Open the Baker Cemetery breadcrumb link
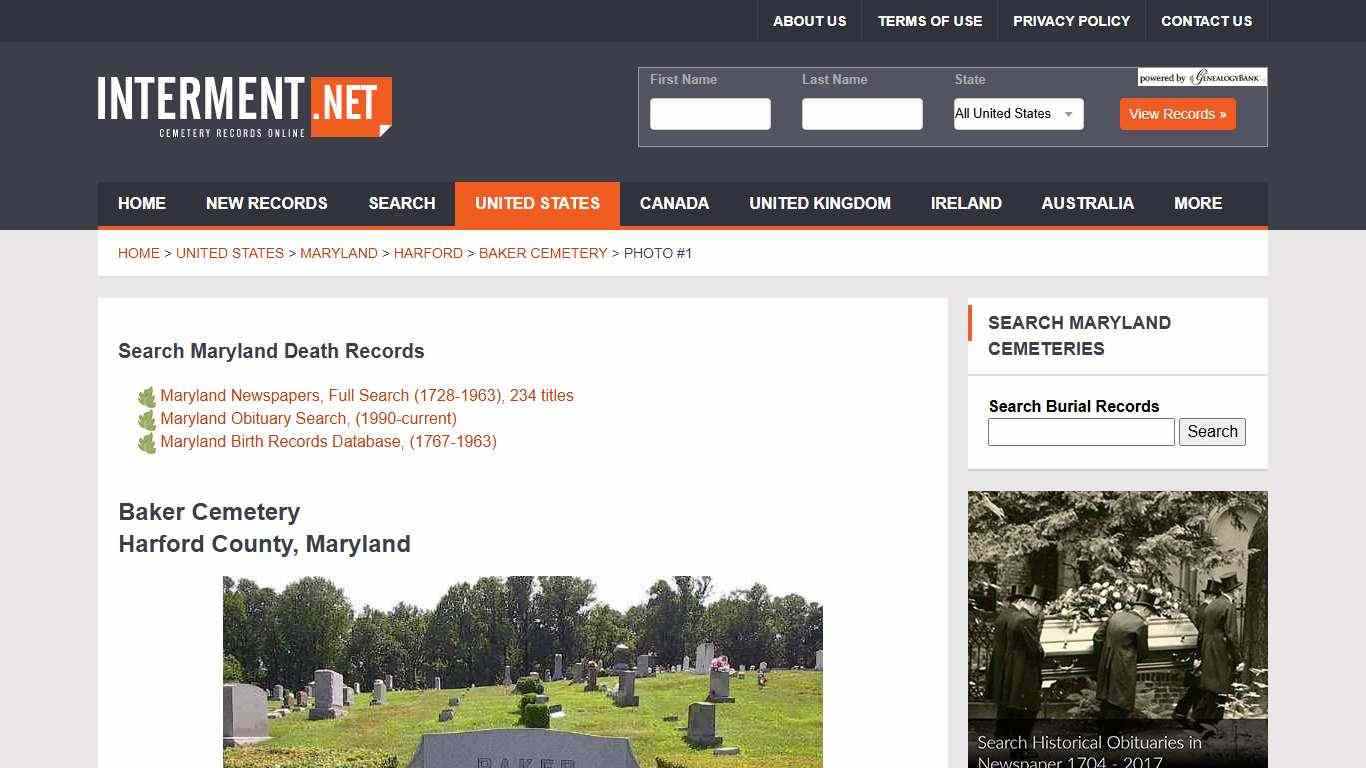Image resolution: width=1366 pixels, height=768 pixels. (x=543, y=254)
